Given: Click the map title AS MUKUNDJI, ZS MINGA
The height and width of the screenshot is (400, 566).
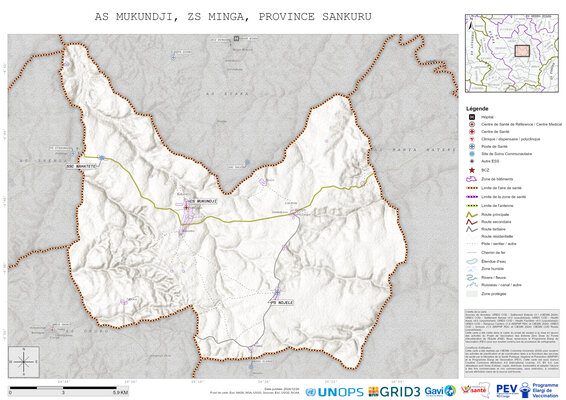Looking at the screenshot, I should click(x=233, y=17).
